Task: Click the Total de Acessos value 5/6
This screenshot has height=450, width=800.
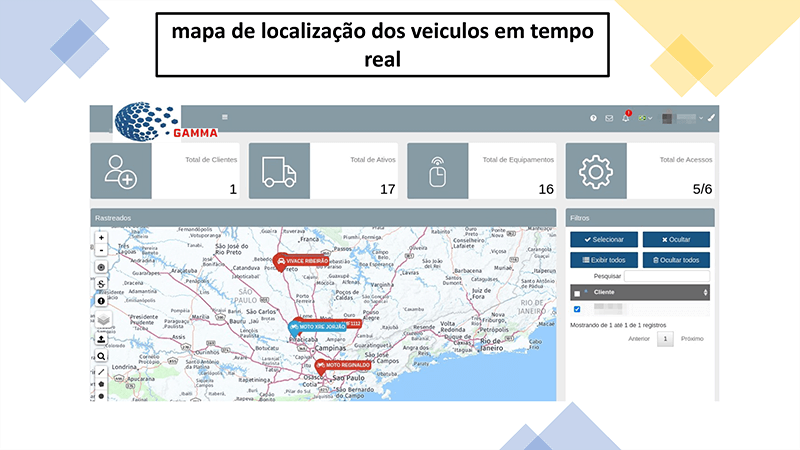Action: tap(702, 189)
